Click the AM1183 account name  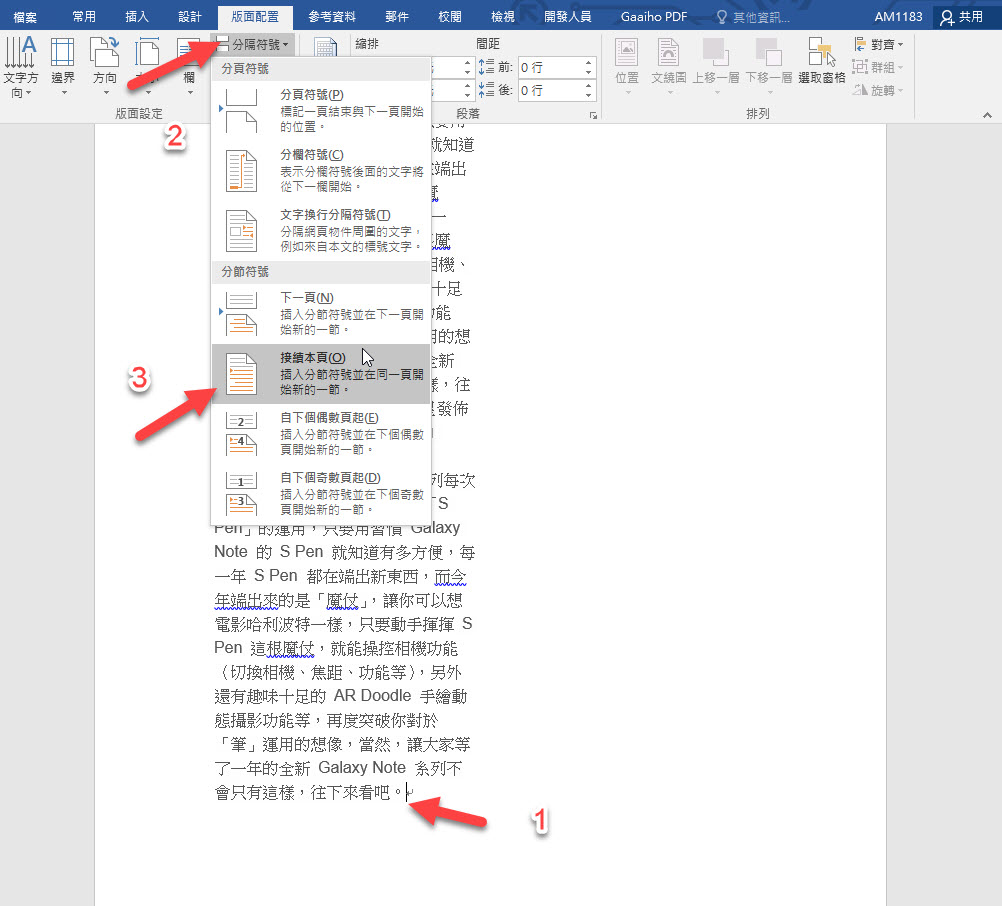[898, 17]
